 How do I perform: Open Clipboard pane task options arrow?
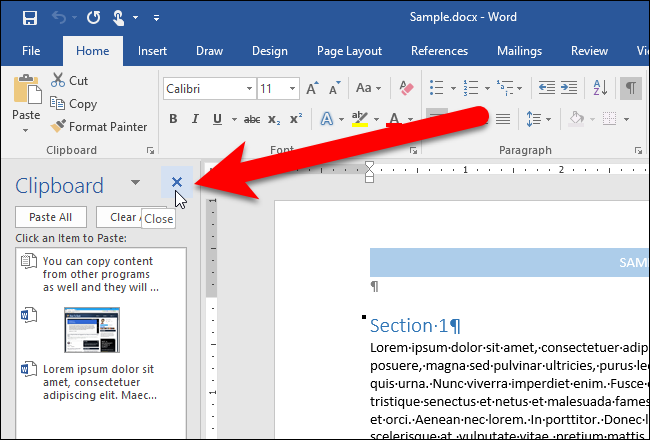click(135, 182)
